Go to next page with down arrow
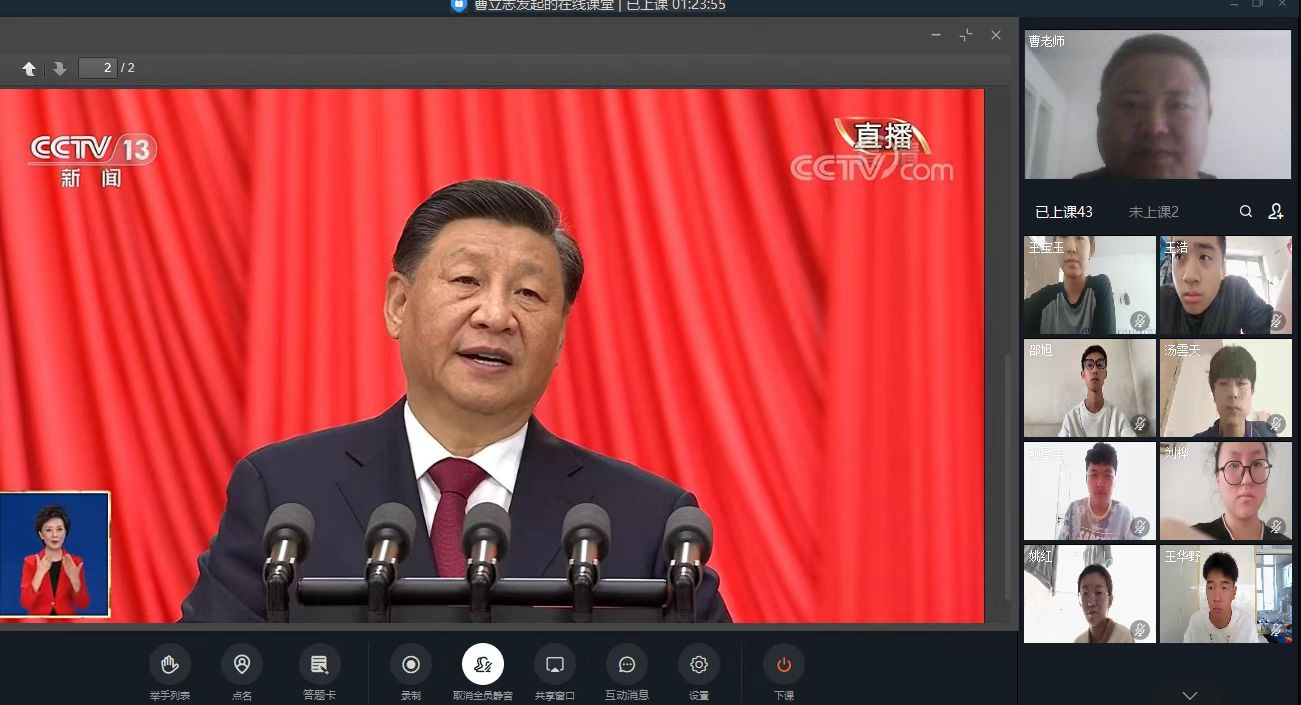Screen dimensions: 1301x705 [59, 68]
